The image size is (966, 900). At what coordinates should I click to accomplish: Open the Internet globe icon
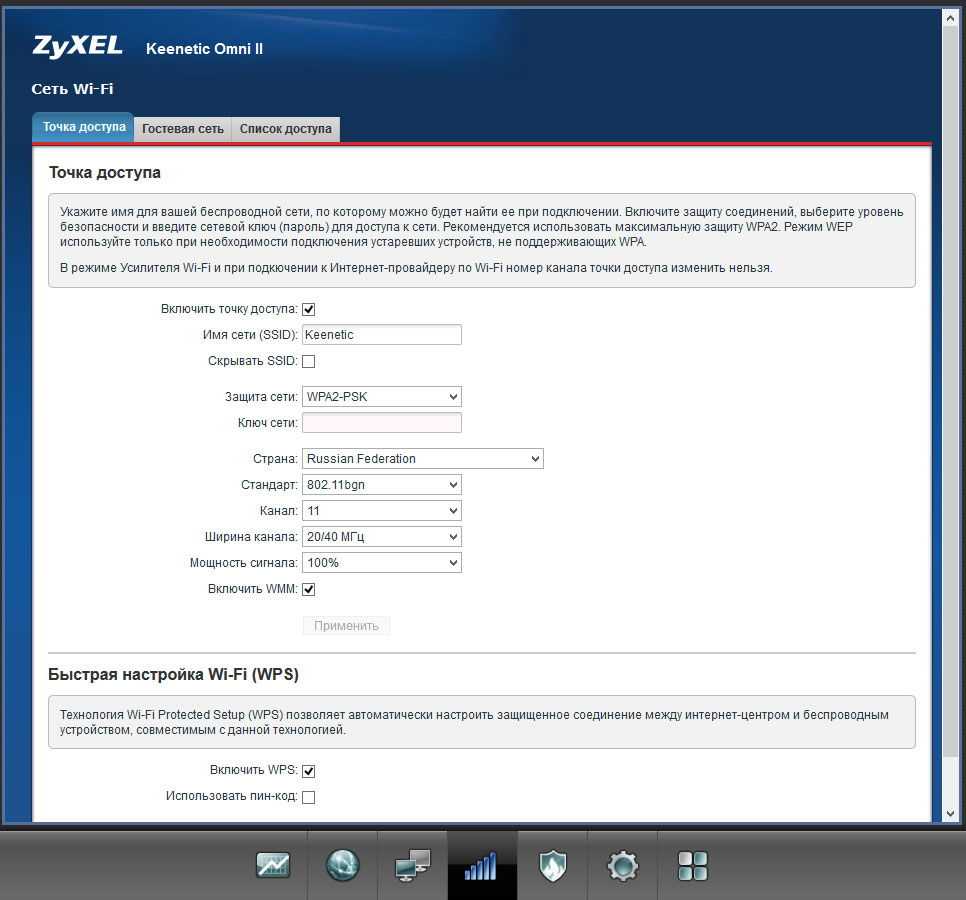pos(342,865)
